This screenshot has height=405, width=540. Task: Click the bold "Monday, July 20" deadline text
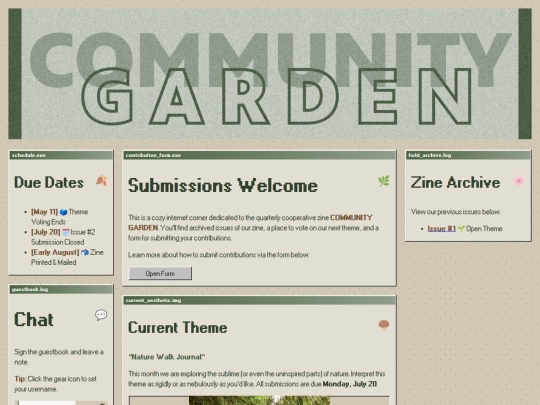[350, 384]
